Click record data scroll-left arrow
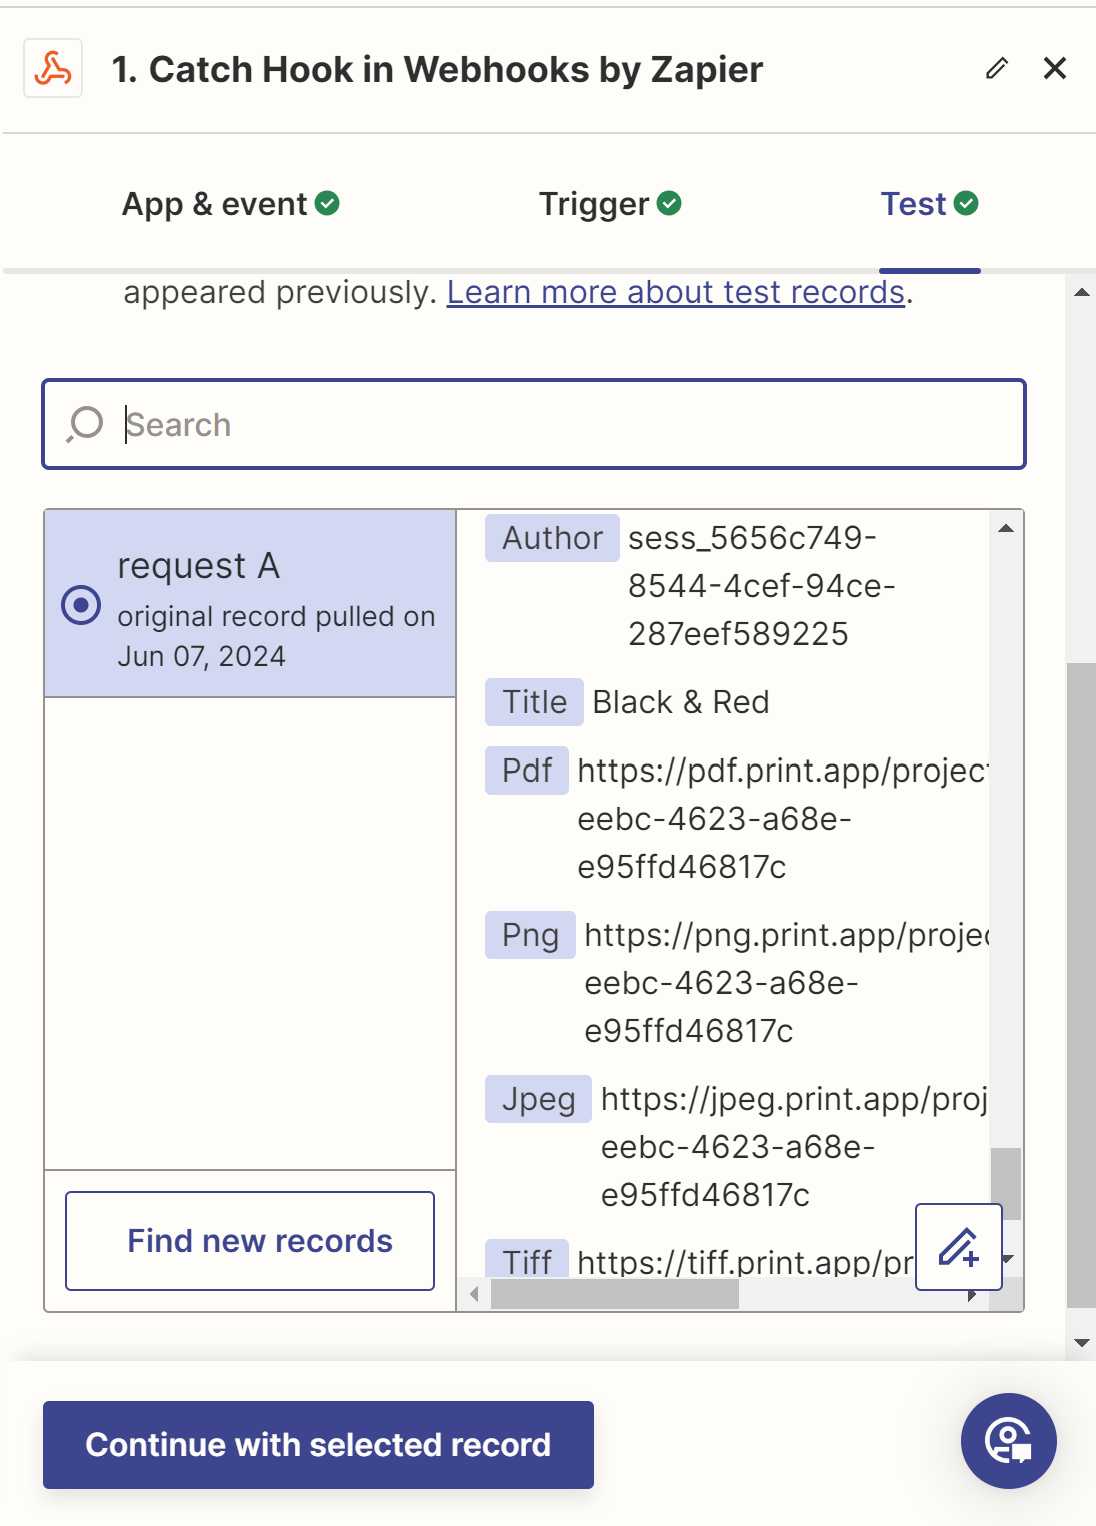This screenshot has width=1096, height=1526. 474,1295
